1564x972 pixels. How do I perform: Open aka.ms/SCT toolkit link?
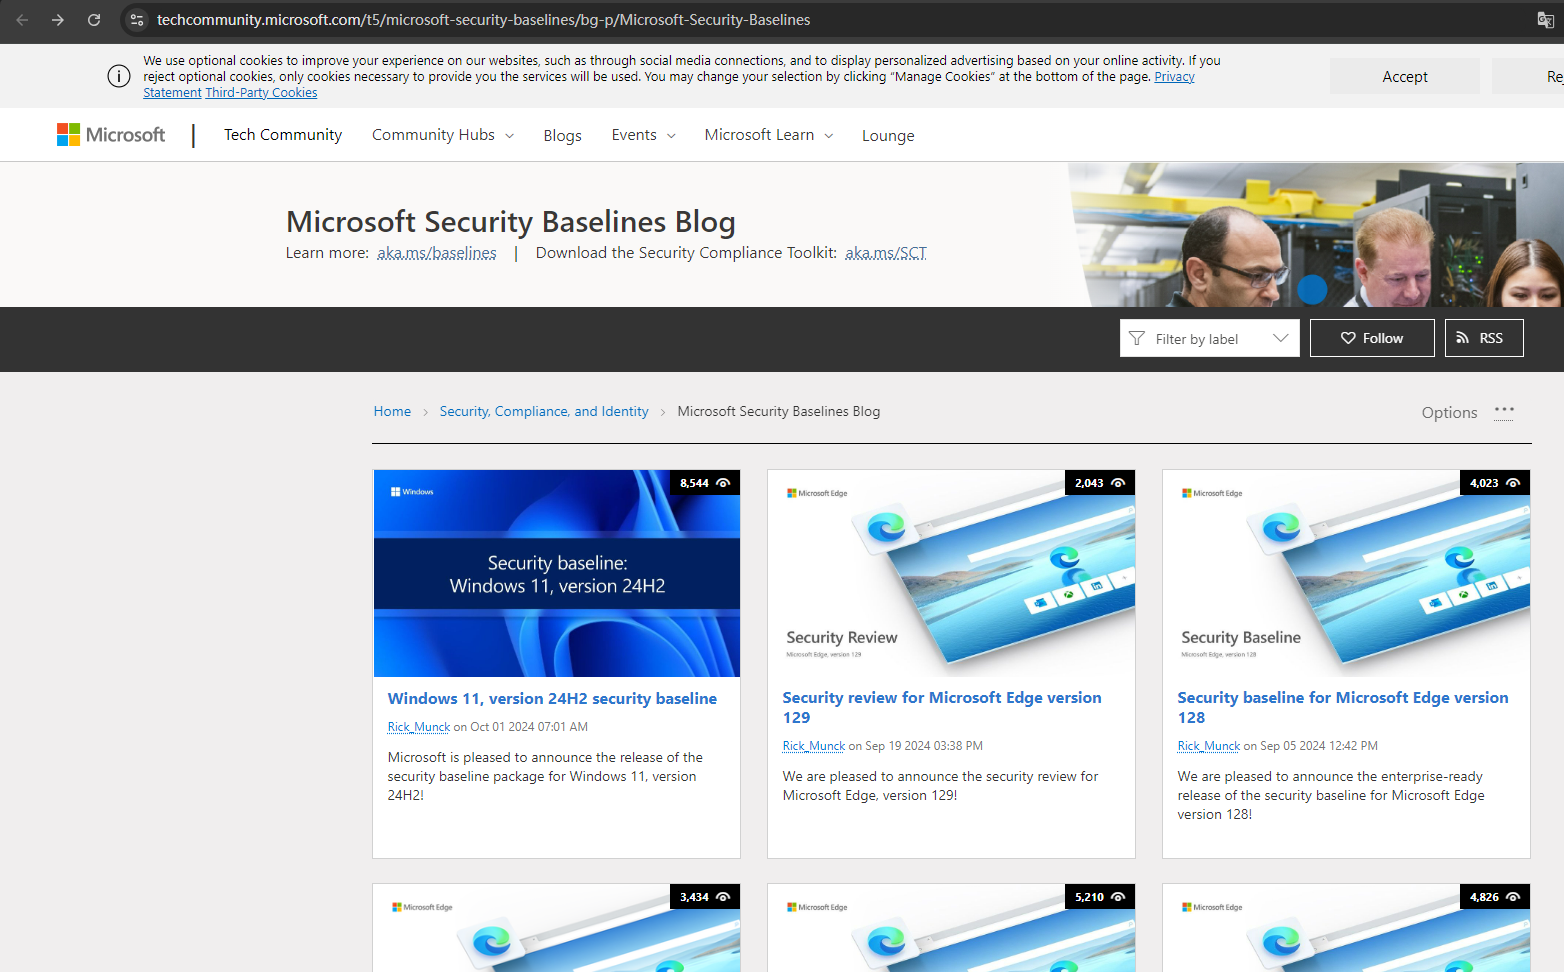[886, 253]
